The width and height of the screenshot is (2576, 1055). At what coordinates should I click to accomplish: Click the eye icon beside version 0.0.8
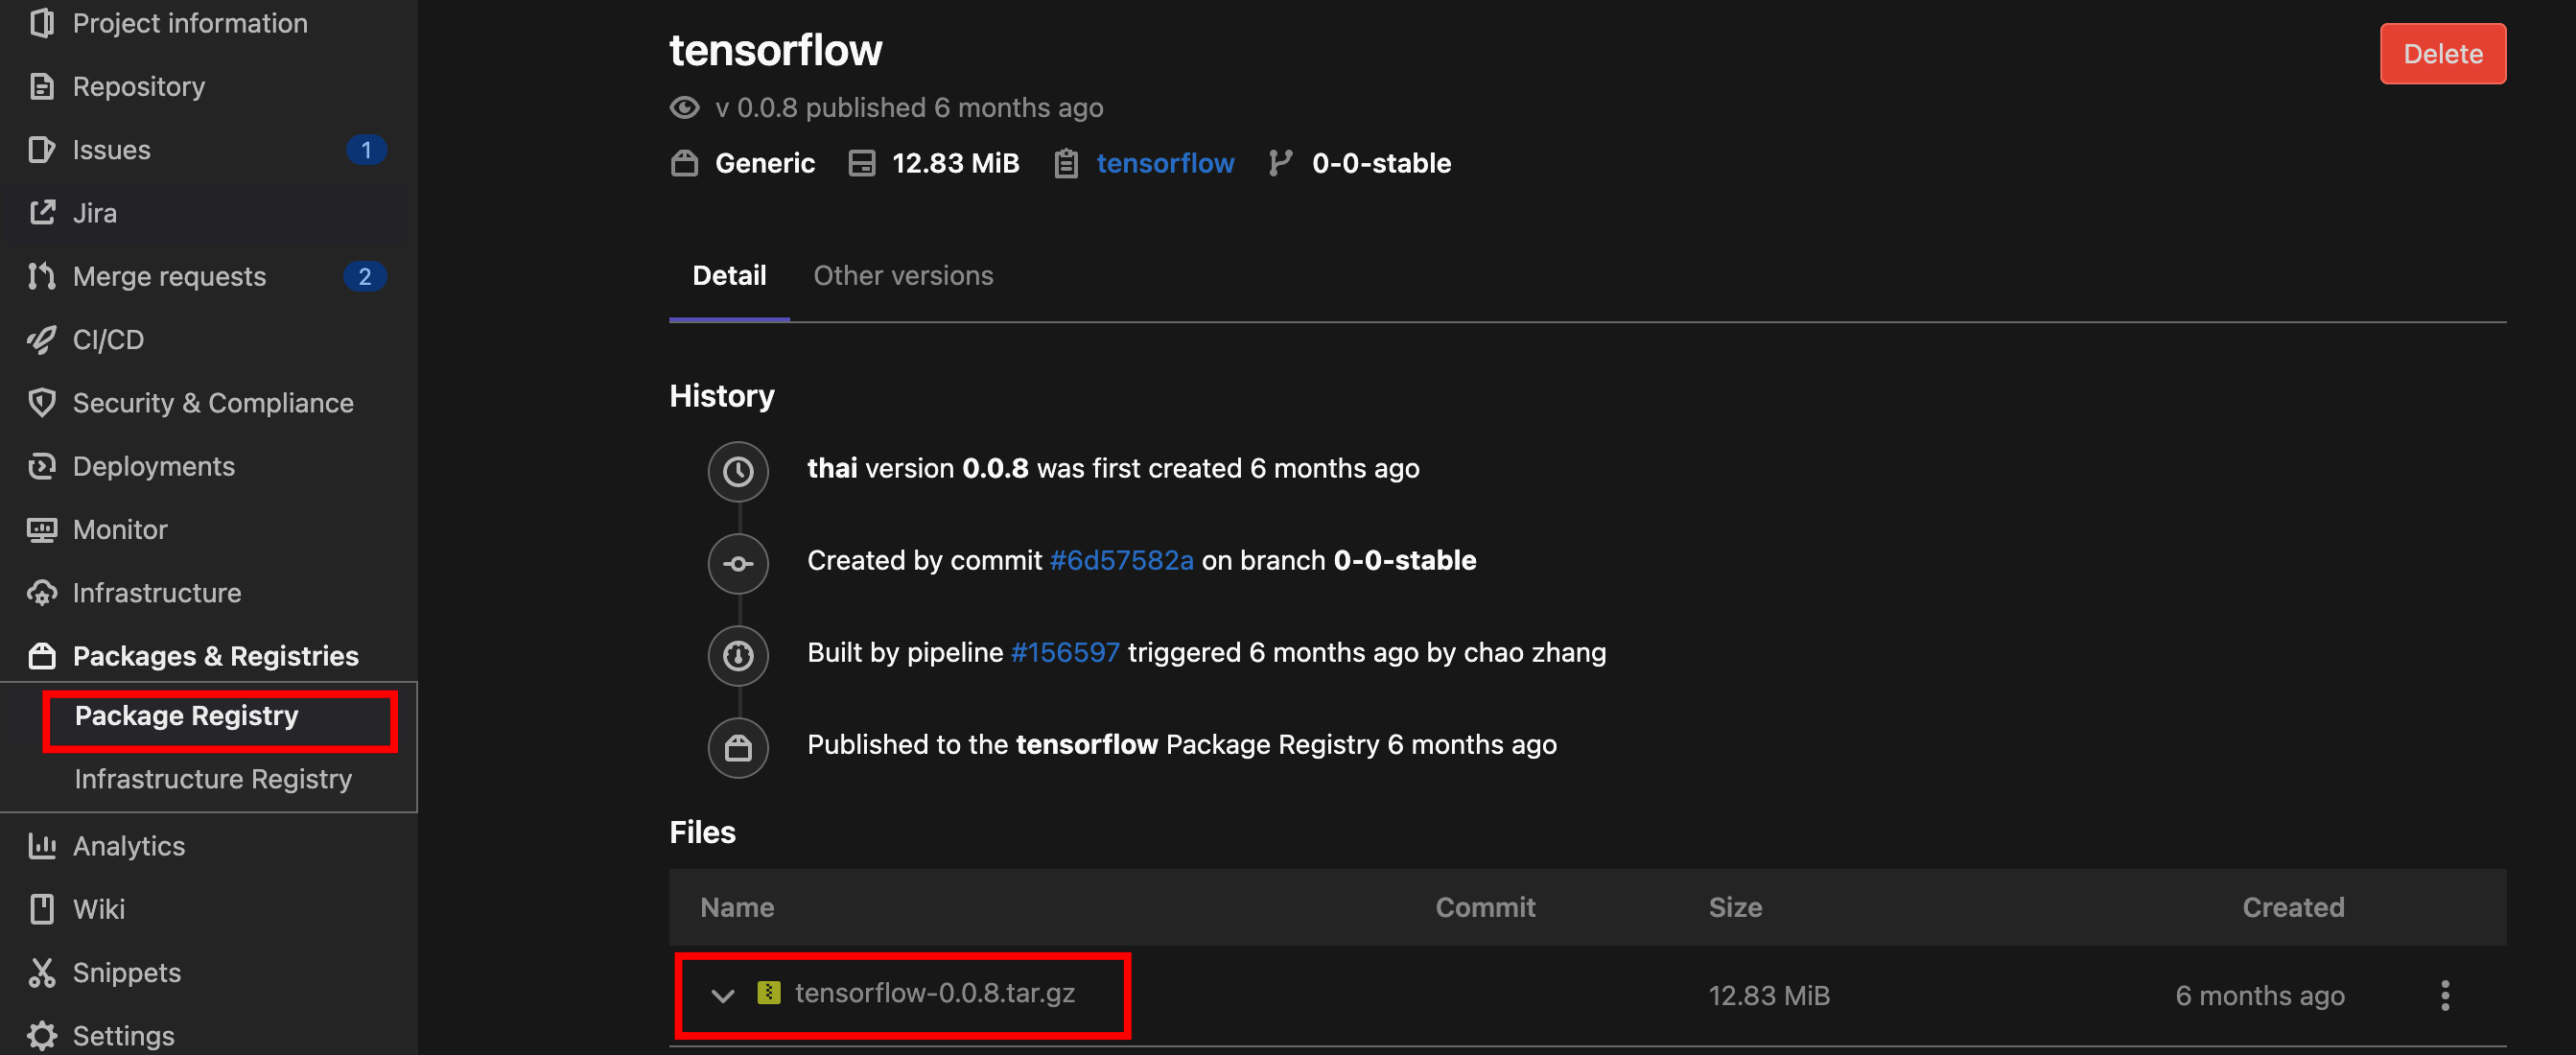pos(685,107)
